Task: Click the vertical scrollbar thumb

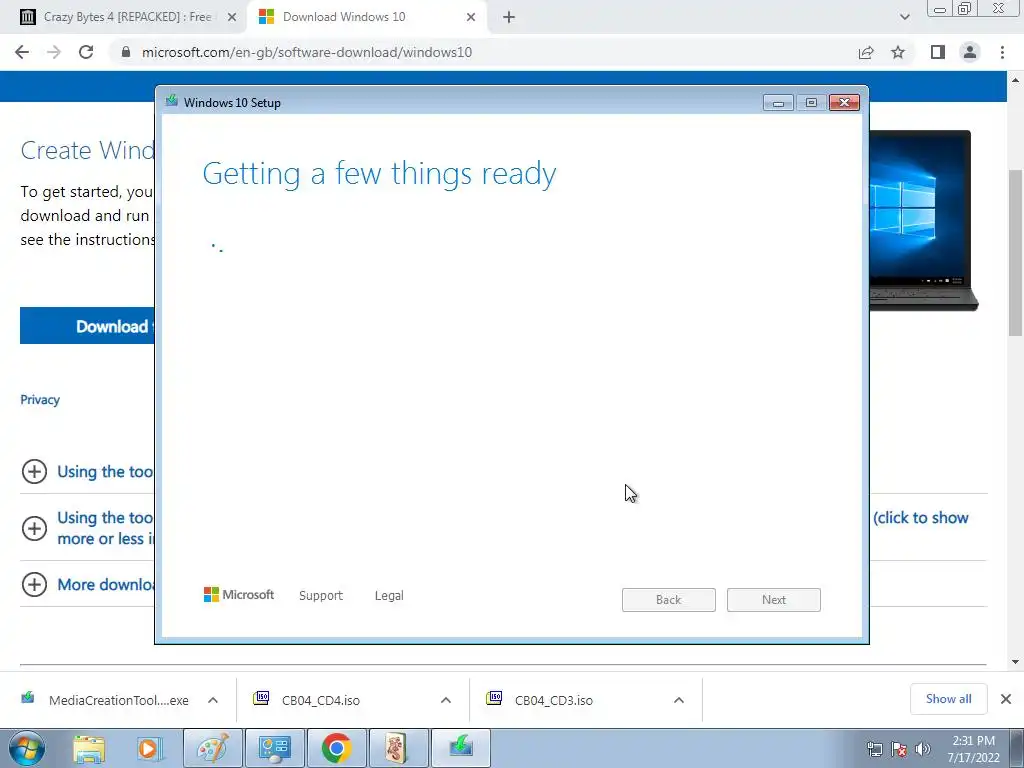Action: [x=1016, y=253]
